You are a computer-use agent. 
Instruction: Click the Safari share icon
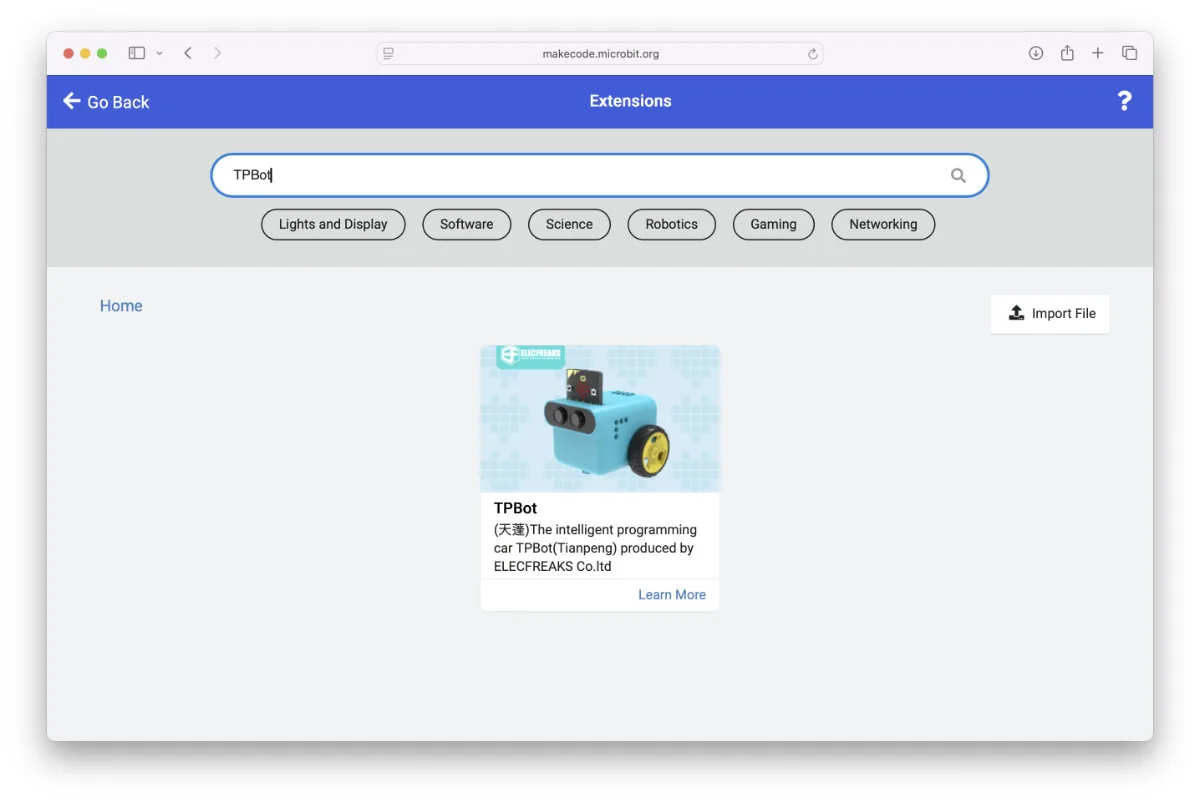click(1067, 53)
